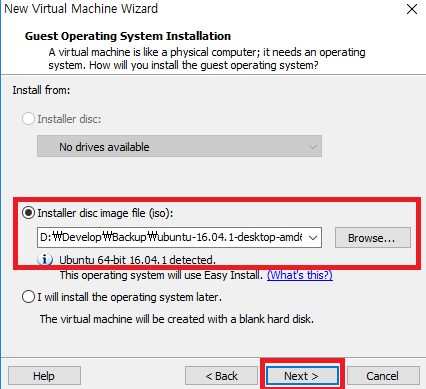The width and height of the screenshot is (426, 389).
Task: Select the Installer disc radio button
Action: click(28, 119)
